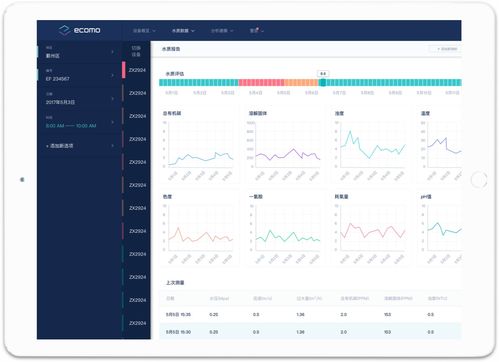Open the highlighted white top navigation menu
Screen dimensions: 499x362
[x=183, y=31]
